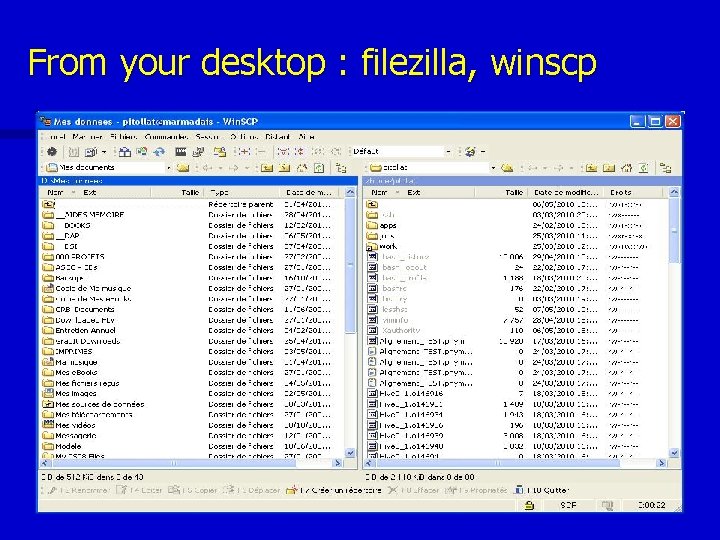Go to remote home directory icon
This screenshot has height=540, width=720.
[626, 168]
